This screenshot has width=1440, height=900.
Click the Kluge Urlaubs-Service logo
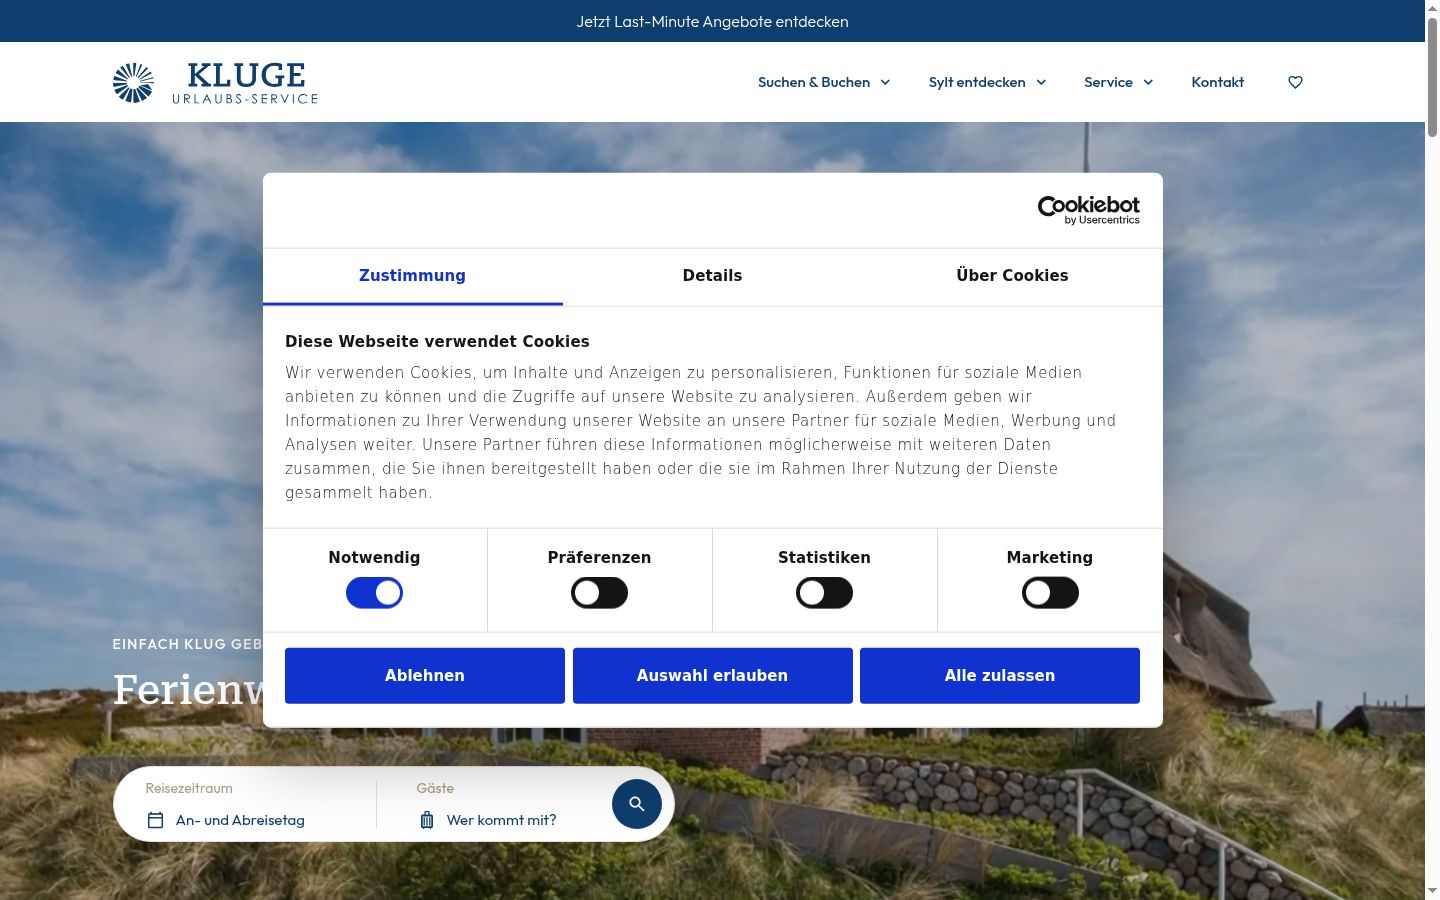(215, 82)
